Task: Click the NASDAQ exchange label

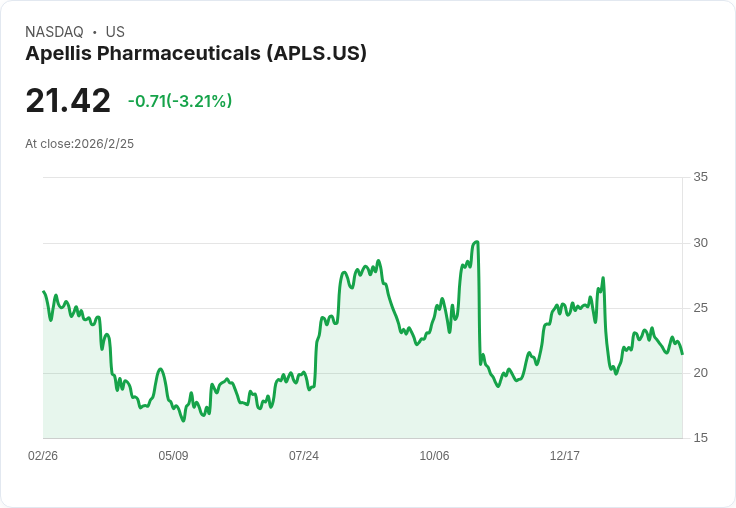Action: (53, 32)
